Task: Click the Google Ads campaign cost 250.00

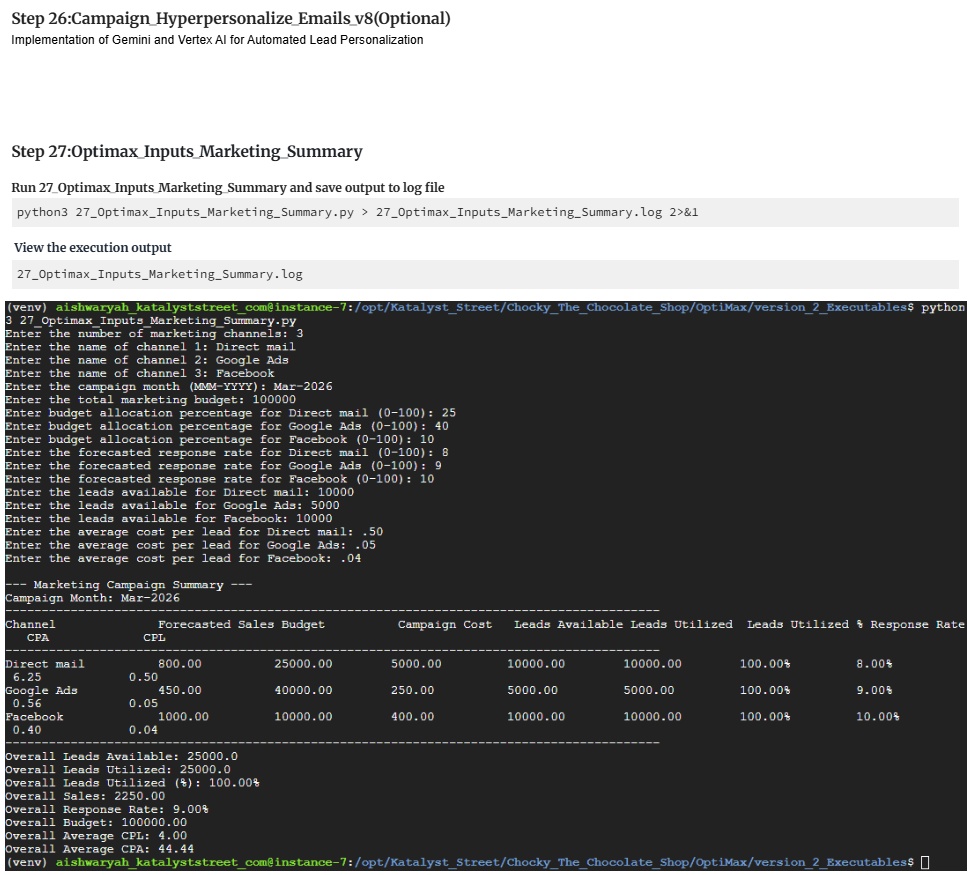Action: 413,690
